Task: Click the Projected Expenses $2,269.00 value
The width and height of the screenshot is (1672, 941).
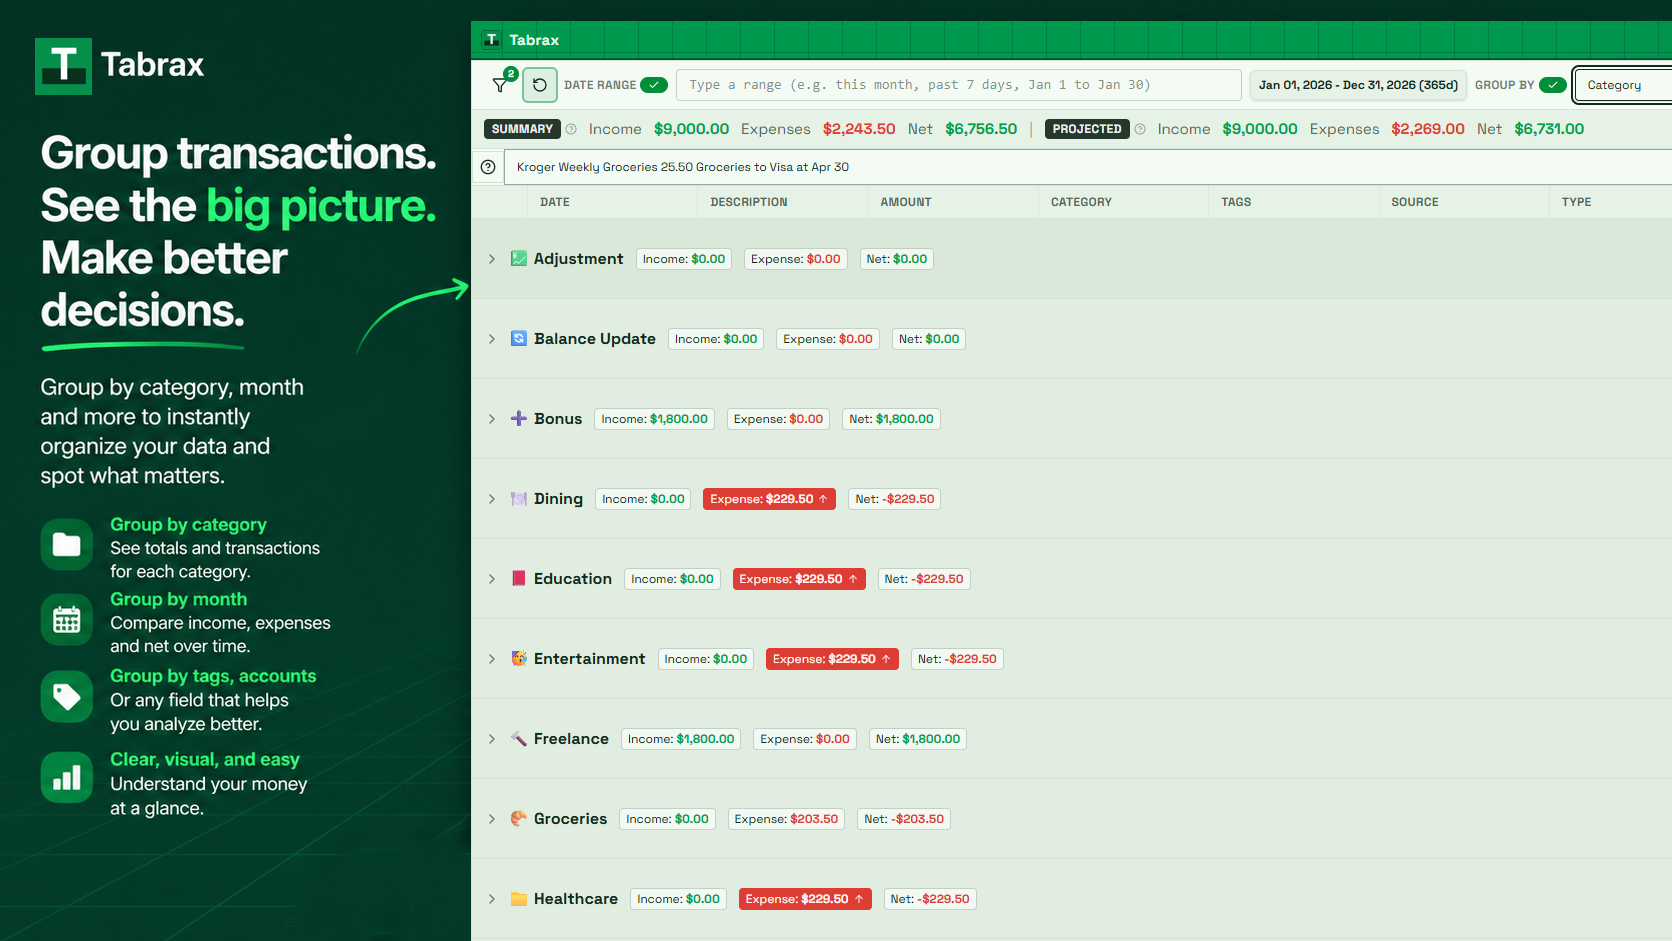Action: (1428, 129)
